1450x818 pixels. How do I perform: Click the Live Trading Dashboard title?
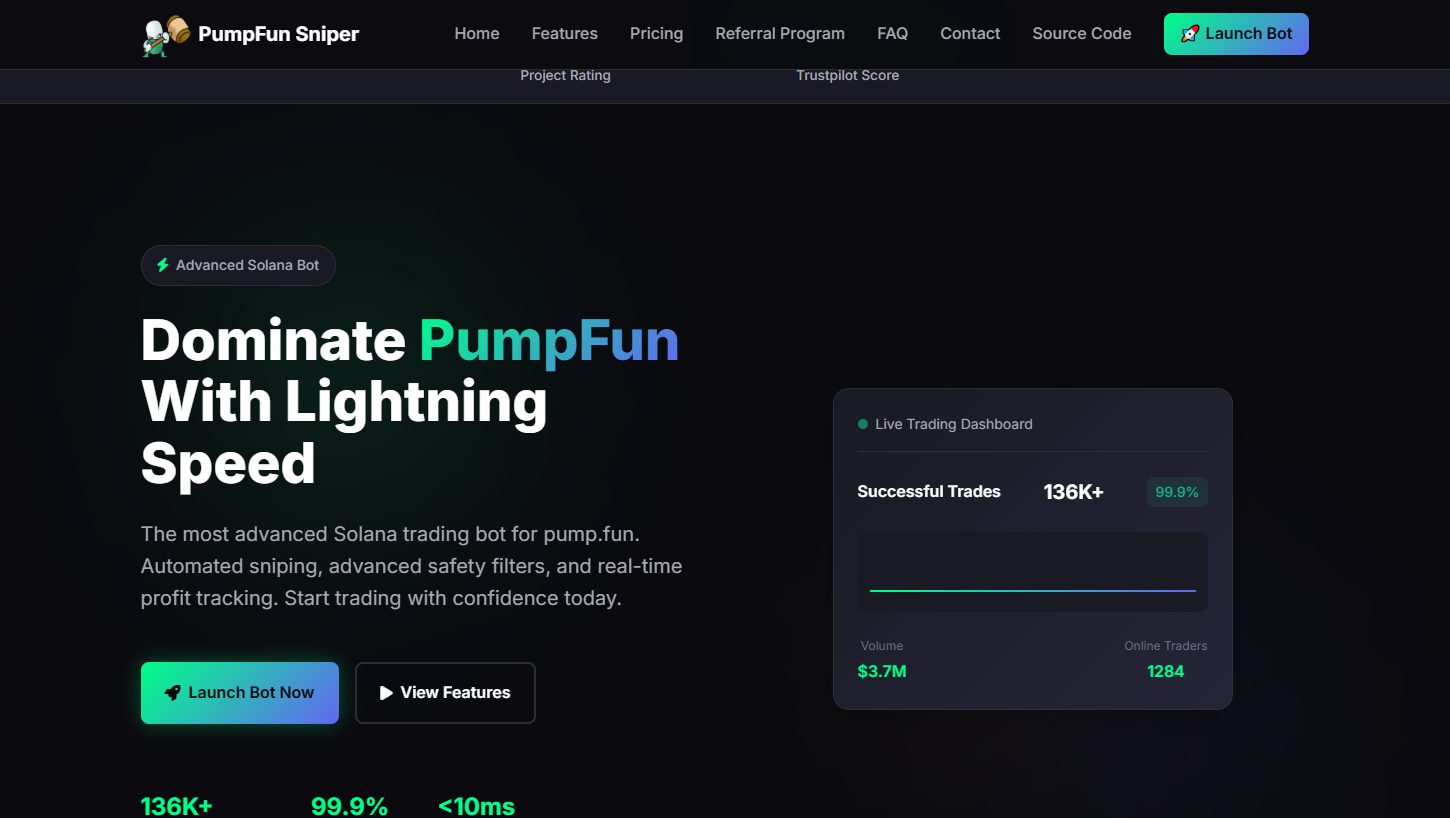954,424
